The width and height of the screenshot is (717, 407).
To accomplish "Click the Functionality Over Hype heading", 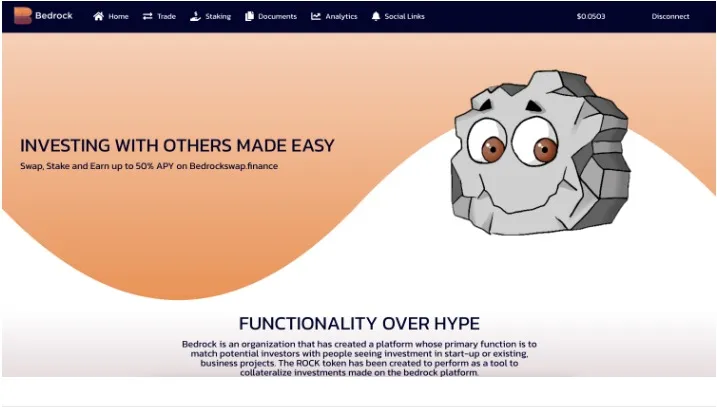I will point(359,323).
